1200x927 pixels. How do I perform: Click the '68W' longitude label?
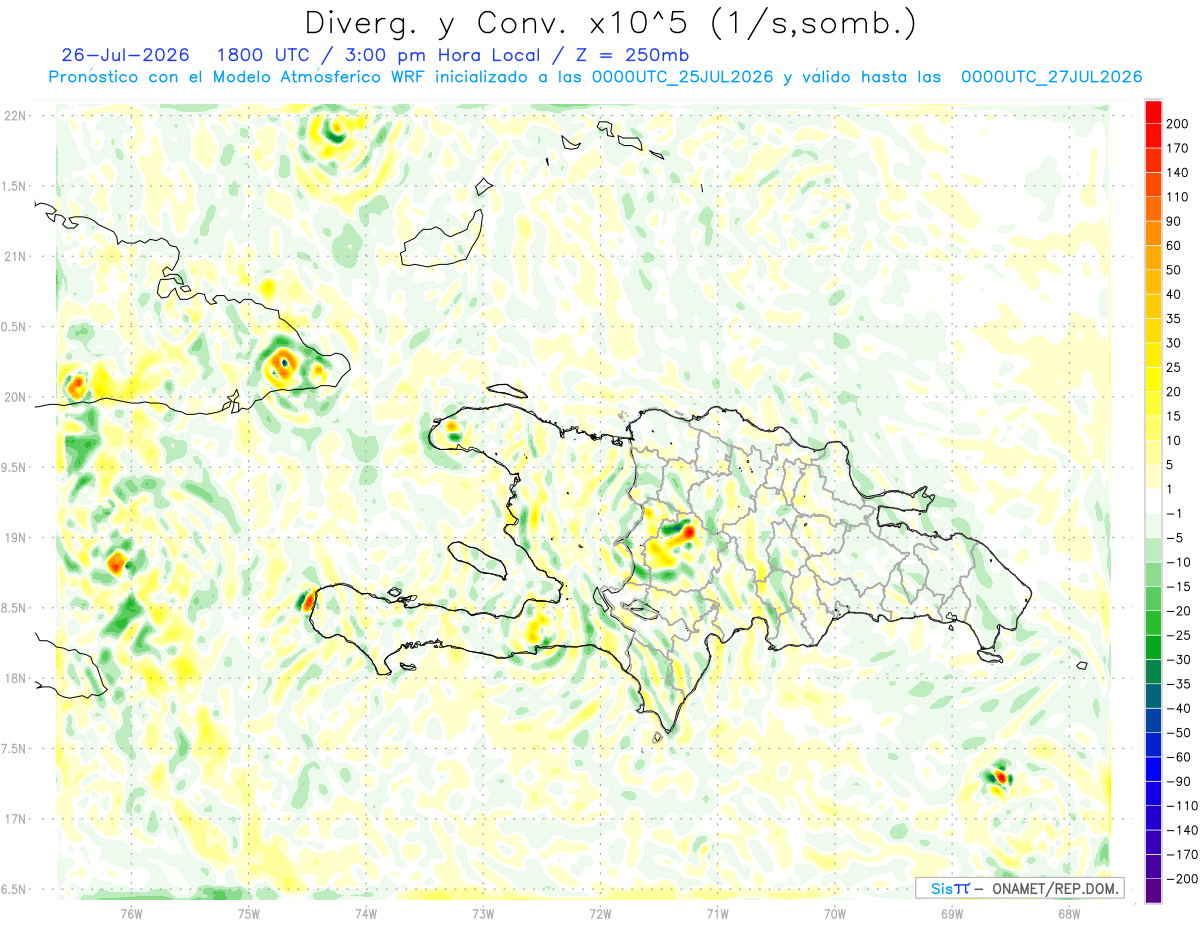click(x=1069, y=913)
